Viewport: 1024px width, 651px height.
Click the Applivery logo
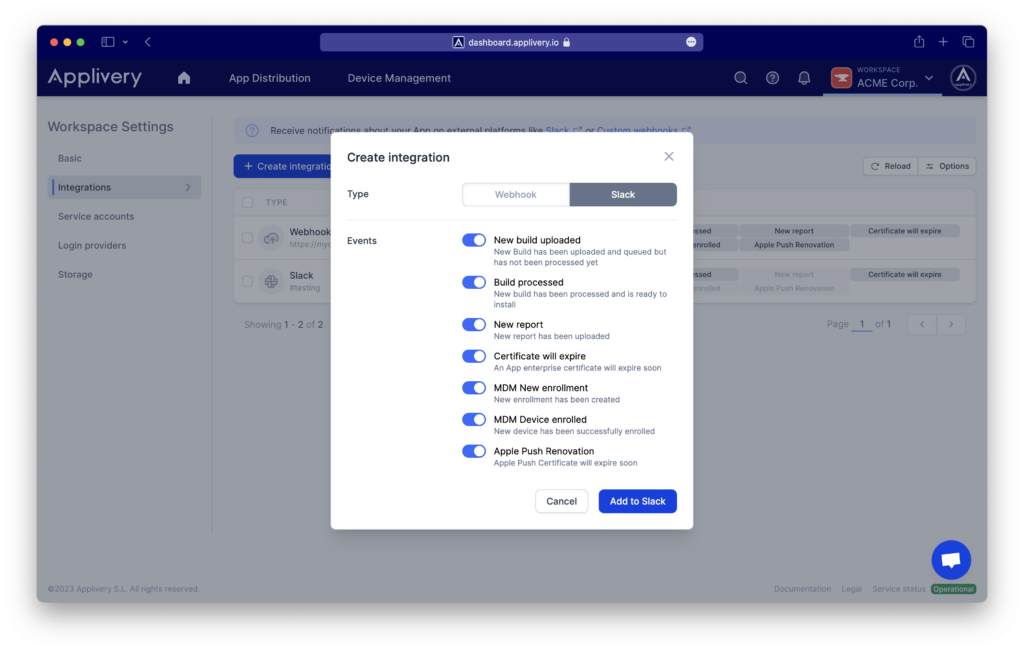coord(95,77)
